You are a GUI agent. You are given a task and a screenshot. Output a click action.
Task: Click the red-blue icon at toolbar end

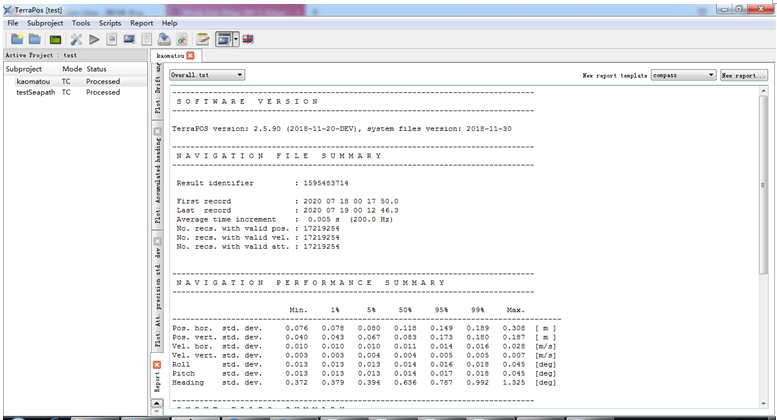point(247,39)
